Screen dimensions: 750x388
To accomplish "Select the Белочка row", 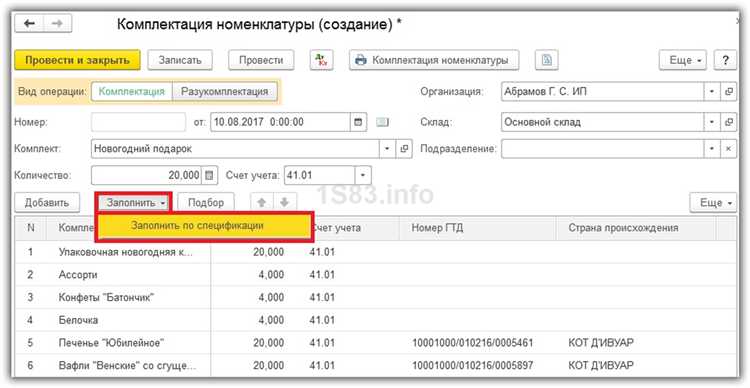I will [375, 320].
